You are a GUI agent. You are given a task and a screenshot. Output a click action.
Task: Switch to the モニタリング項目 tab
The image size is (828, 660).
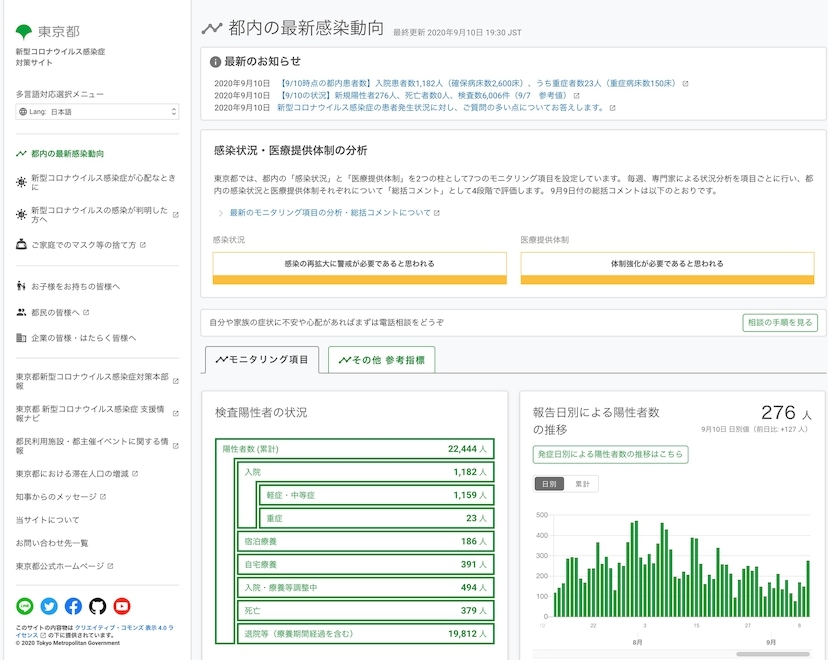262,360
